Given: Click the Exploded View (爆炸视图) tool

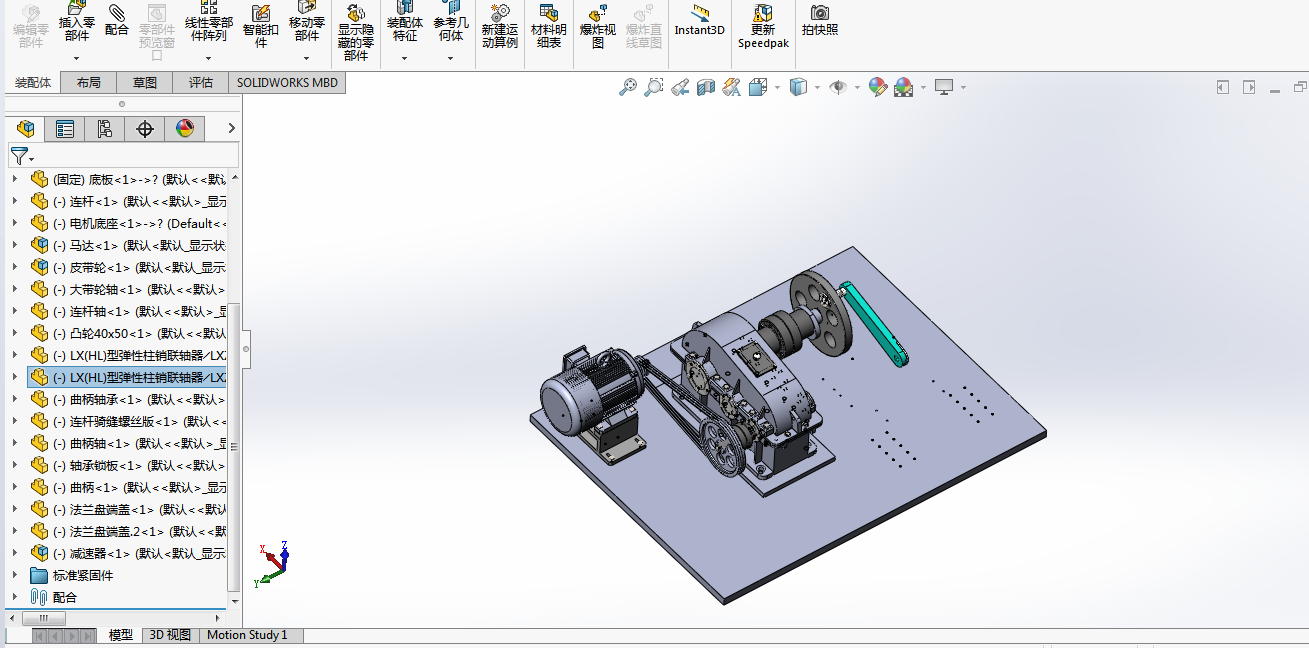Looking at the screenshot, I should point(598,27).
